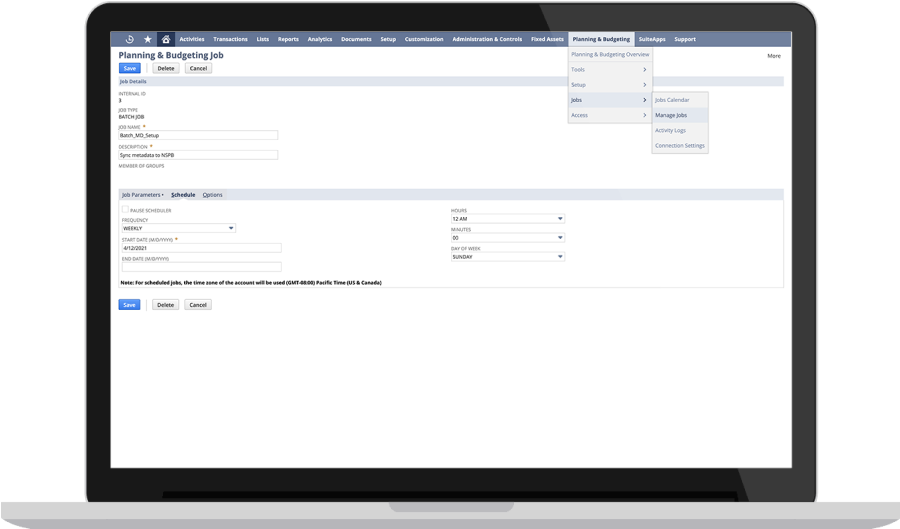Open the Administration & Controls menu

click(x=487, y=39)
